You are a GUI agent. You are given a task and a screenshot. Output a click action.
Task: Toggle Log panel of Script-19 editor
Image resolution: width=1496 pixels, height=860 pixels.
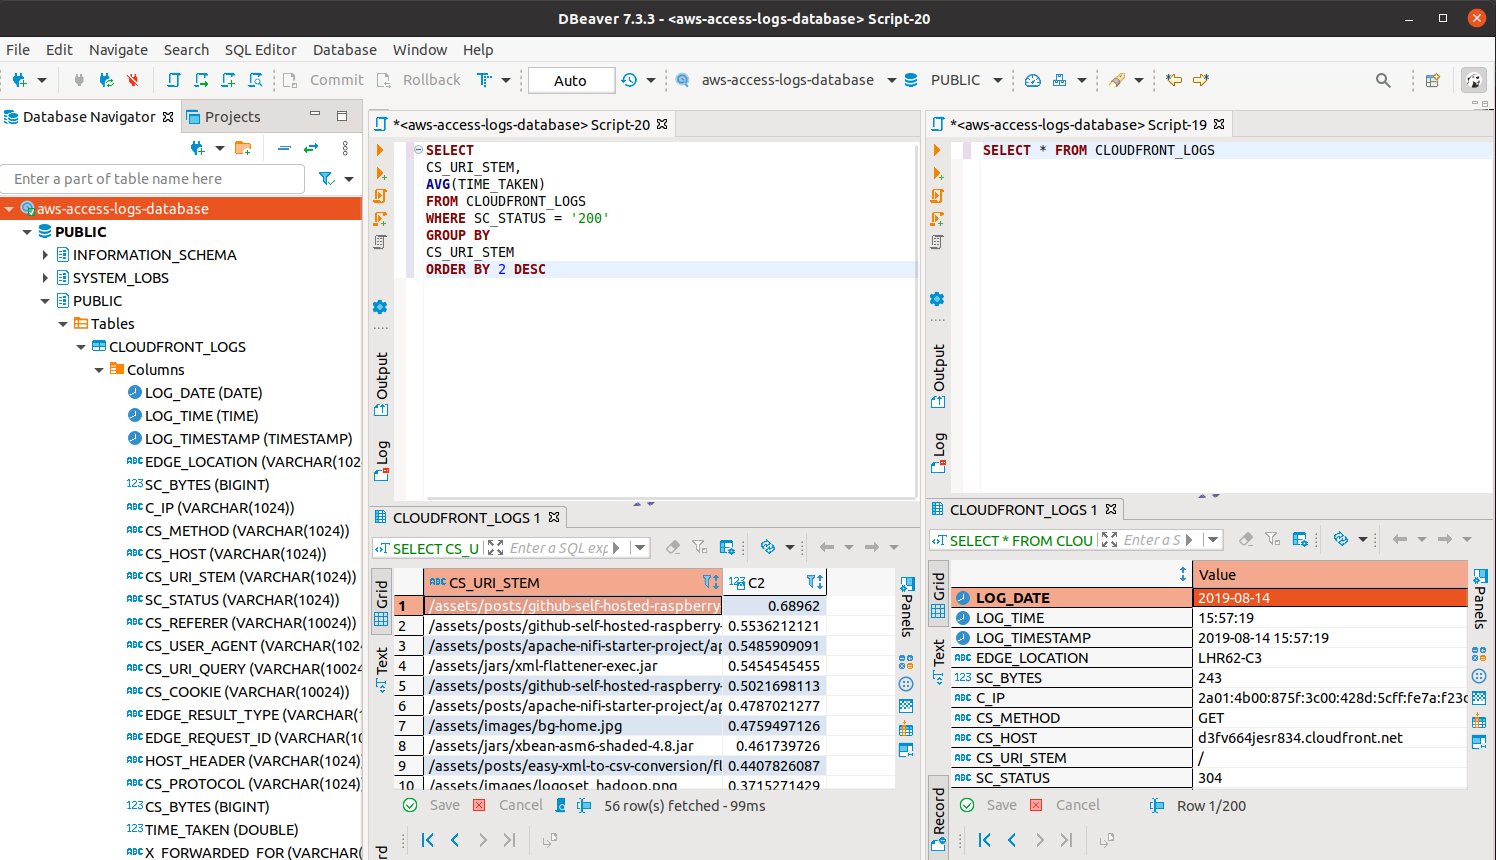(x=938, y=452)
